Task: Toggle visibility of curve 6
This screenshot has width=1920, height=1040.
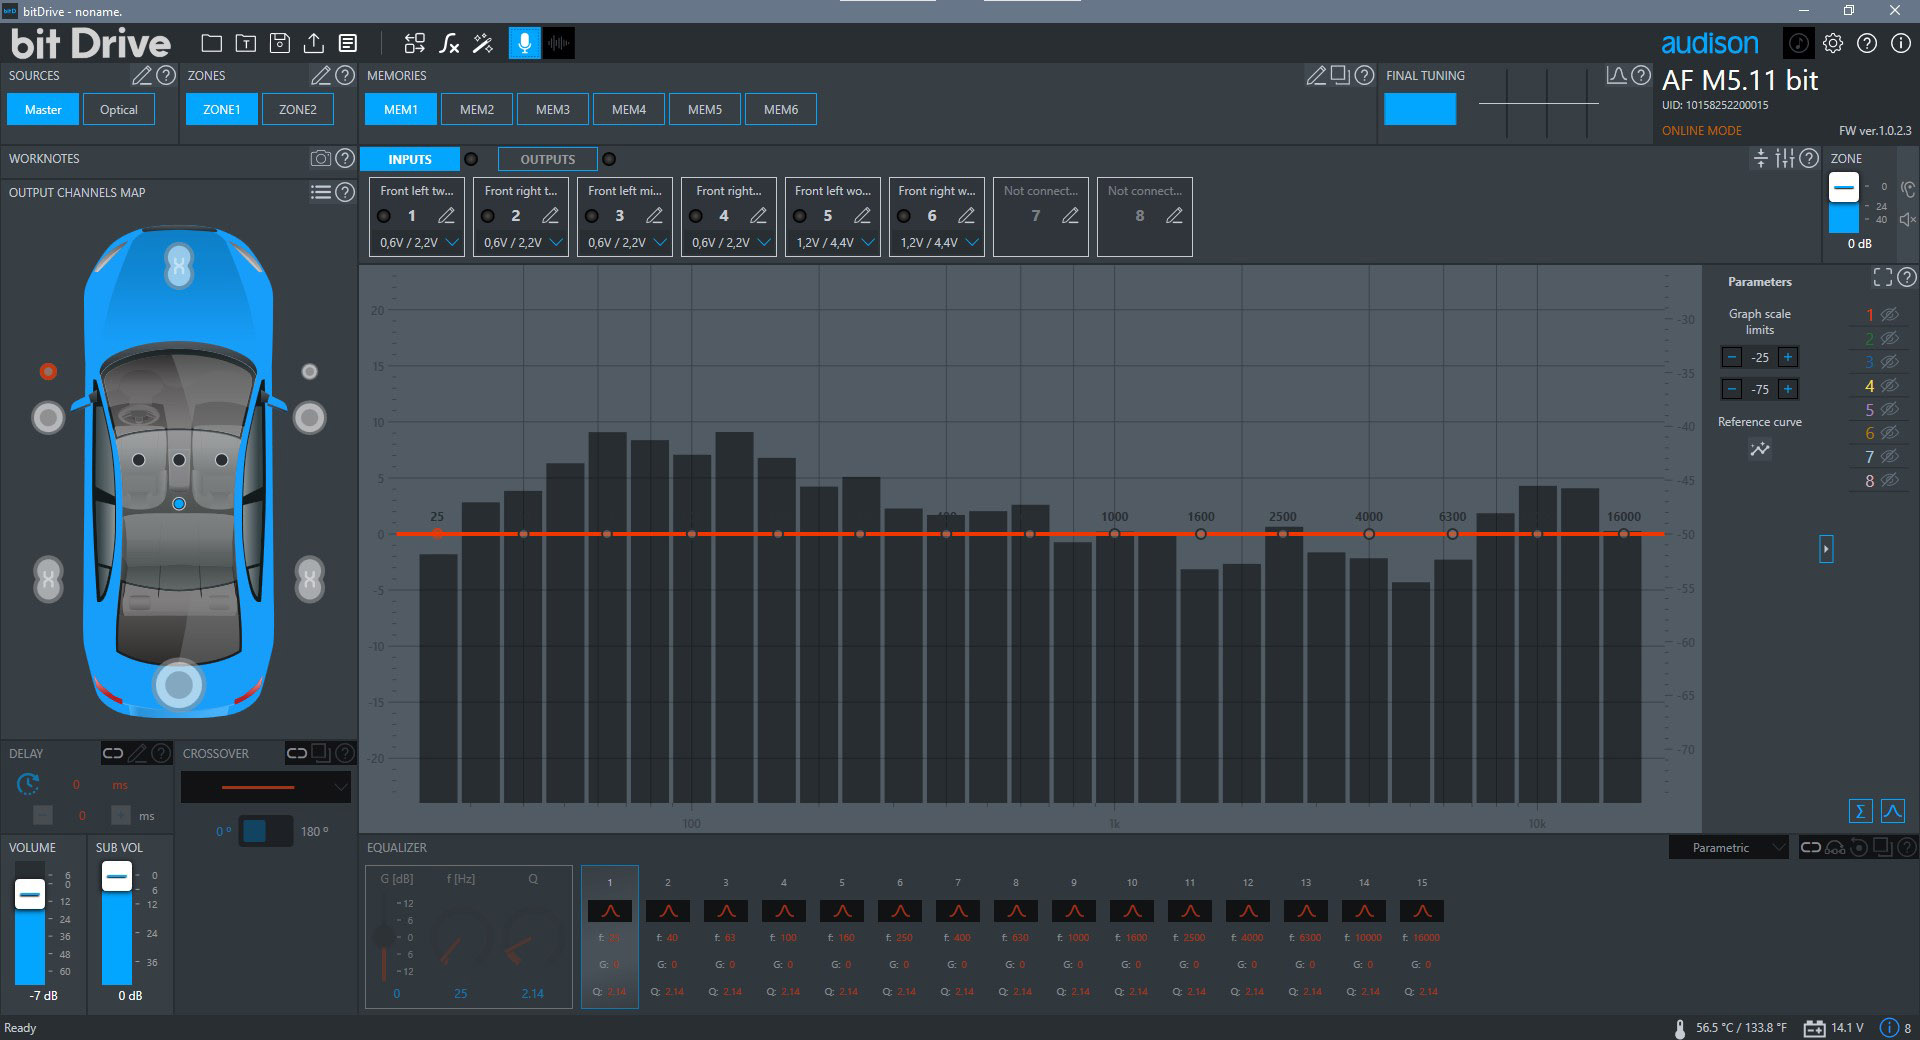Action: (x=1889, y=433)
